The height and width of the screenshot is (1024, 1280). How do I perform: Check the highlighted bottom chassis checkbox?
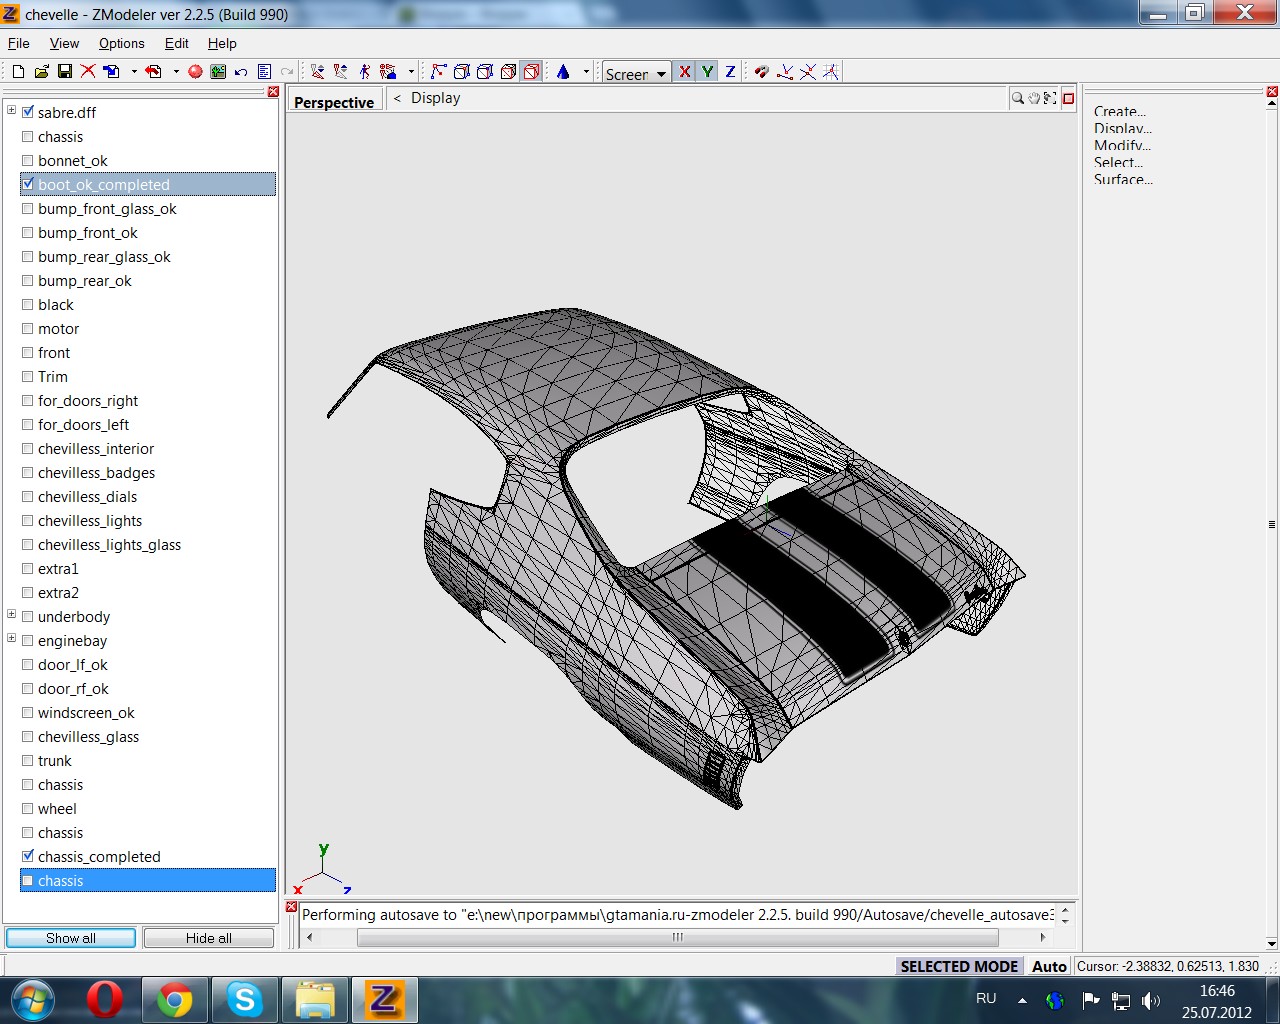(x=28, y=880)
